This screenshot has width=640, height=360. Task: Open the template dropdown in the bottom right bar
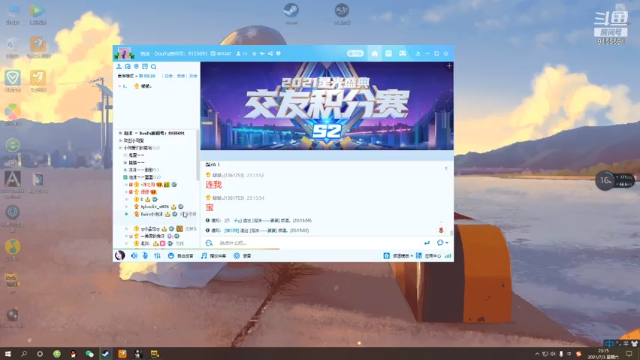pyautogui.click(x=398, y=256)
